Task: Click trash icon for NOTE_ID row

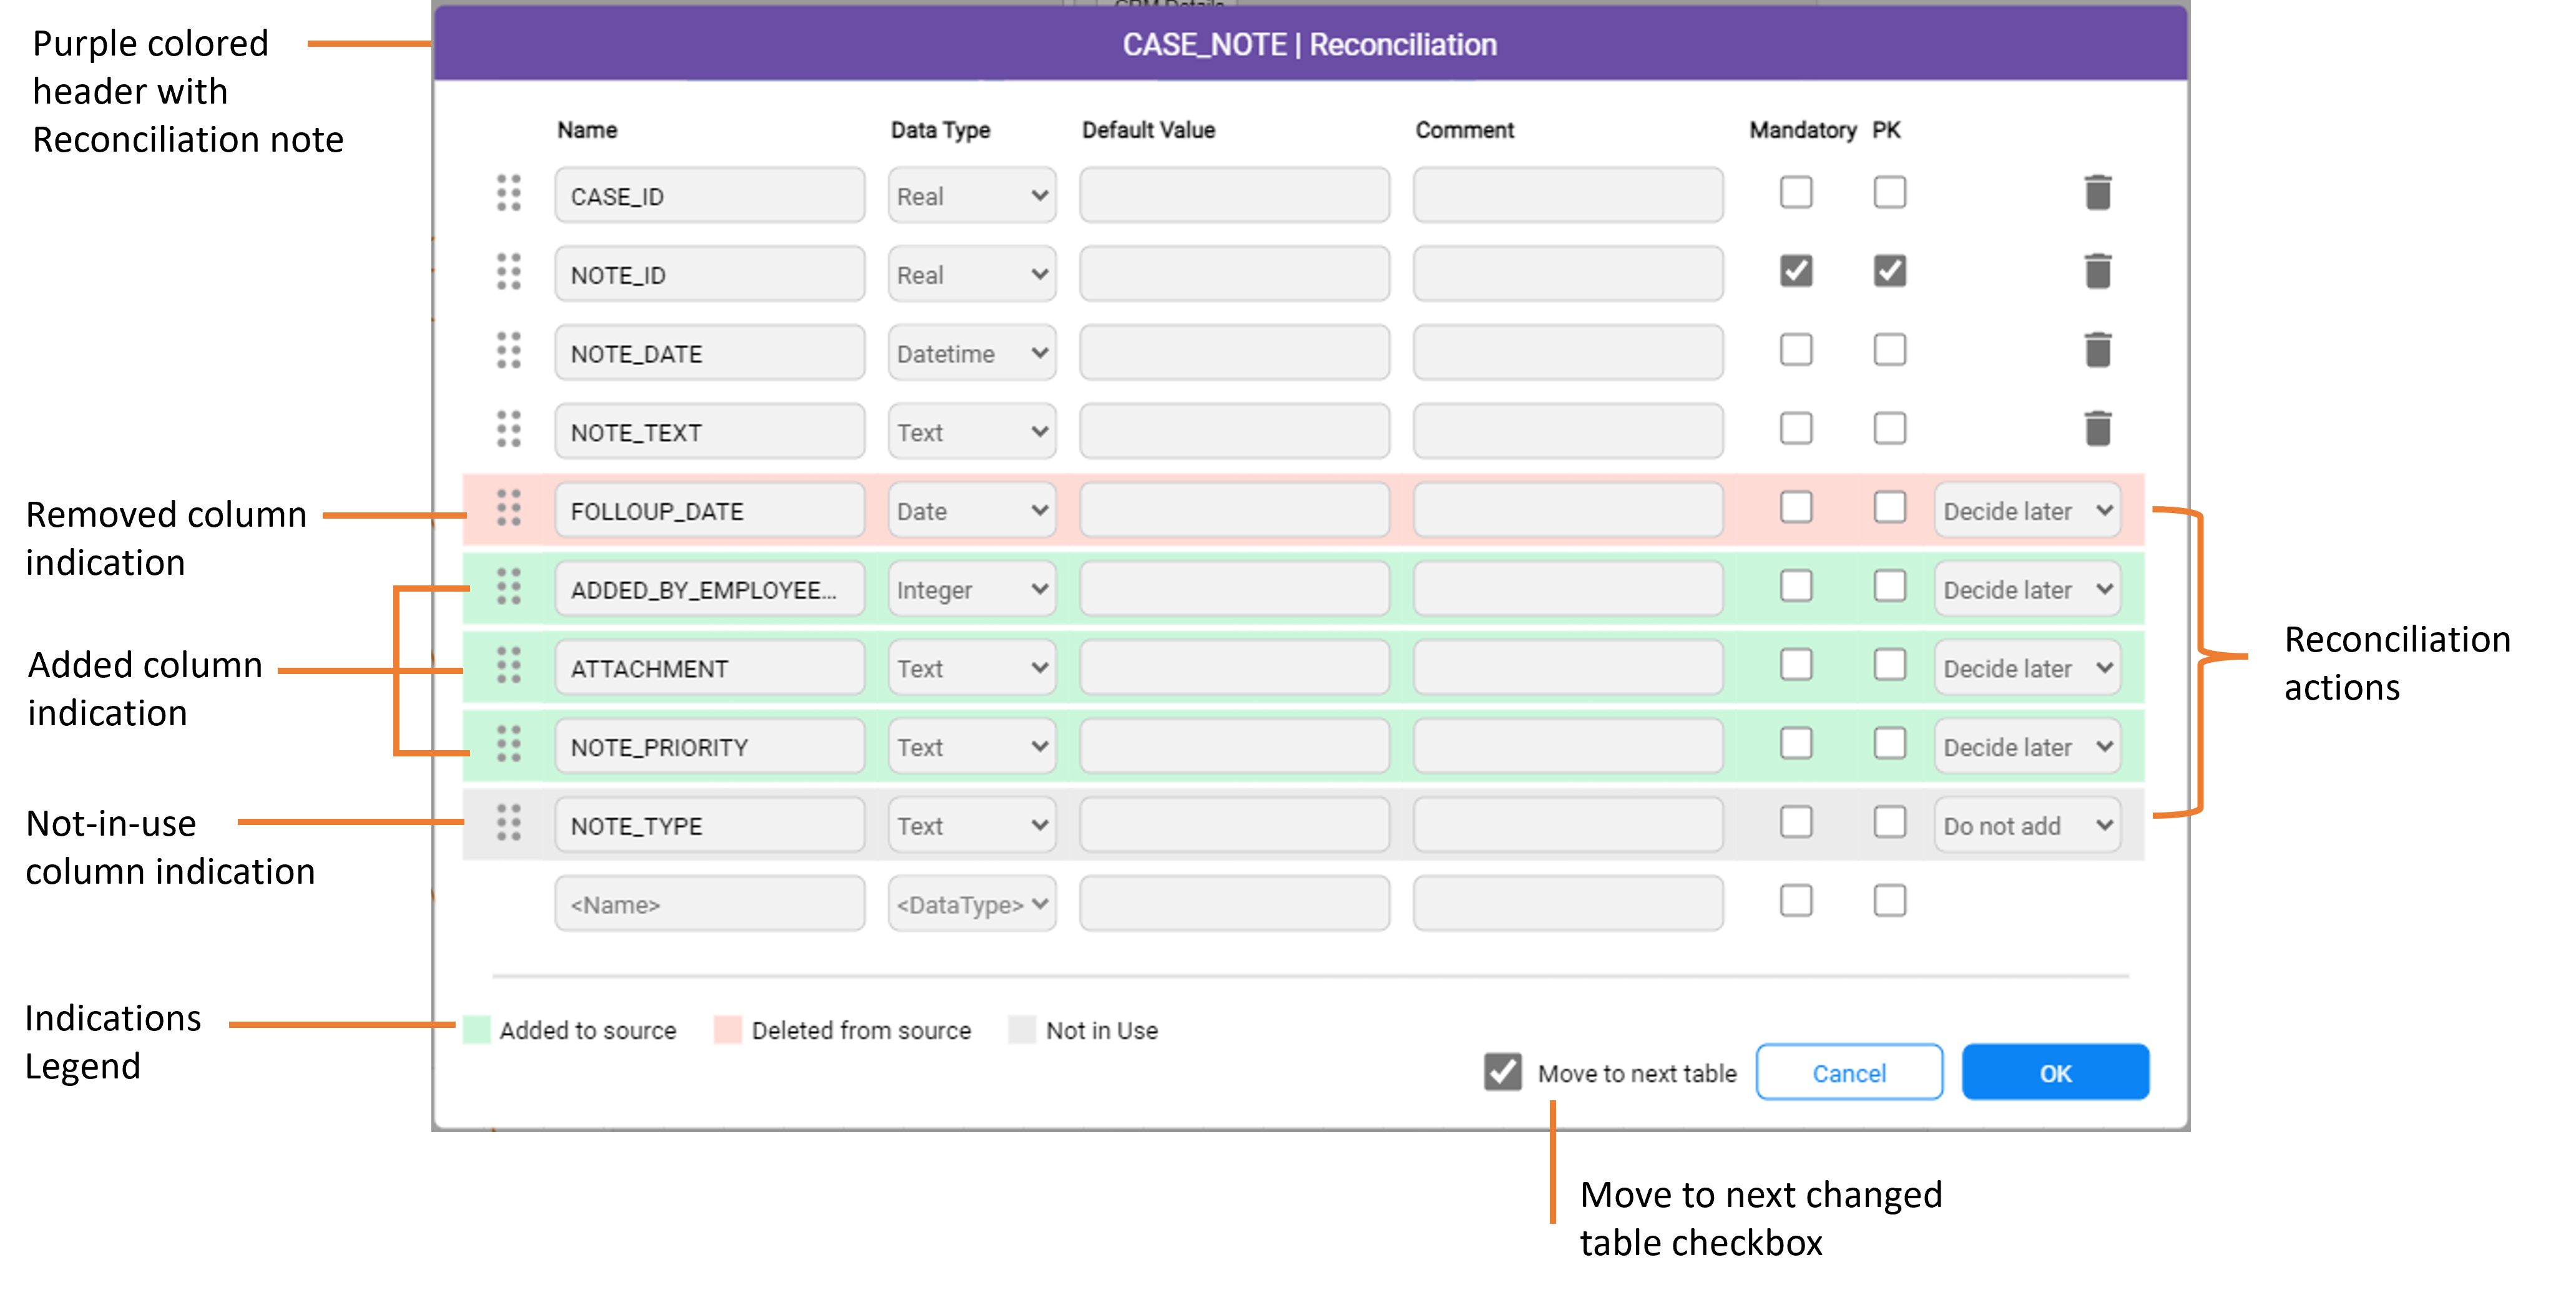Action: (2097, 271)
